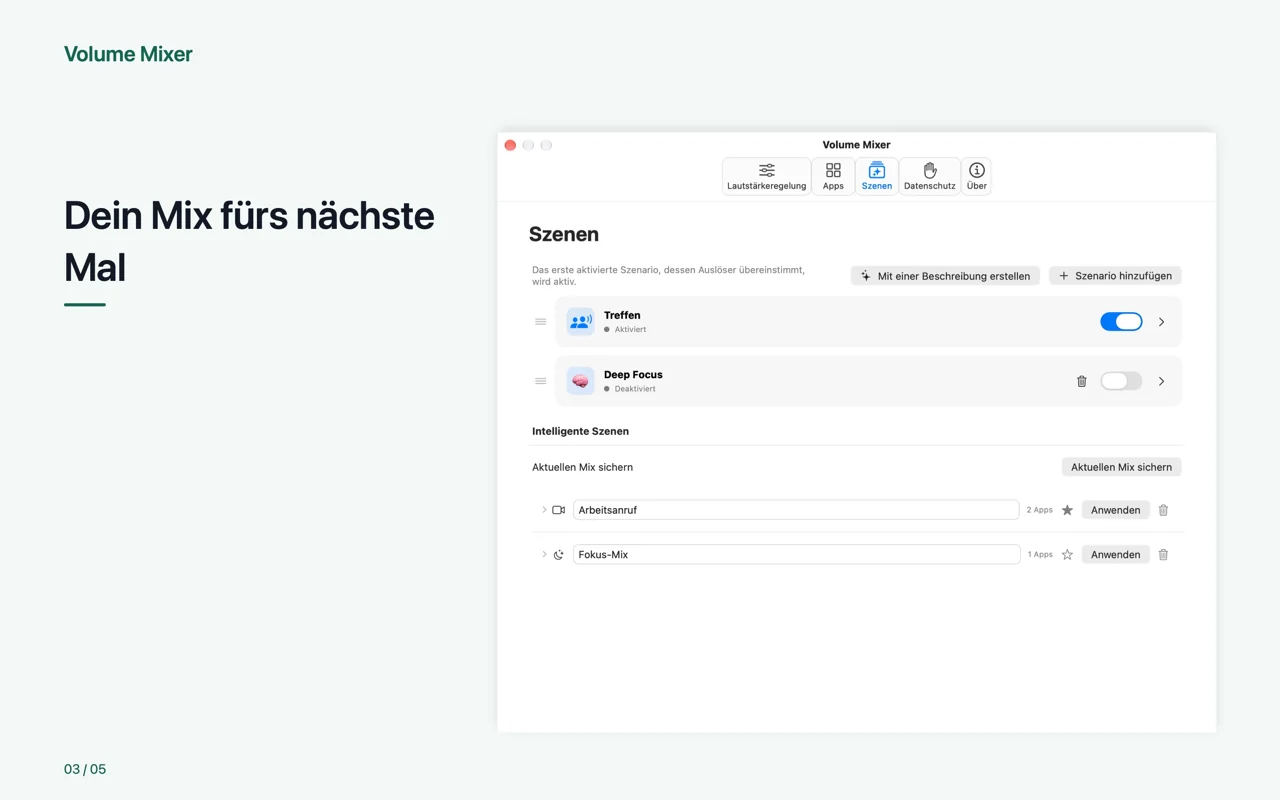Favorite the Fokus-Mix star
1280x800 pixels.
(x=1067, y=555)
